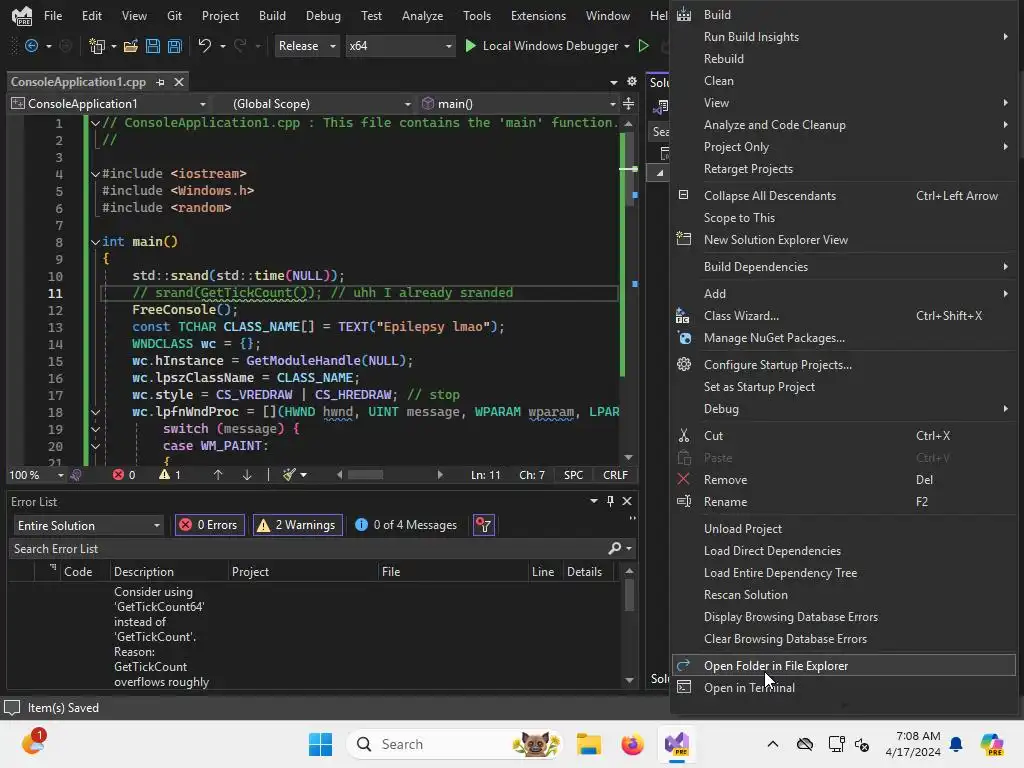Click the Error List filter funnel icon

[484, 525]
